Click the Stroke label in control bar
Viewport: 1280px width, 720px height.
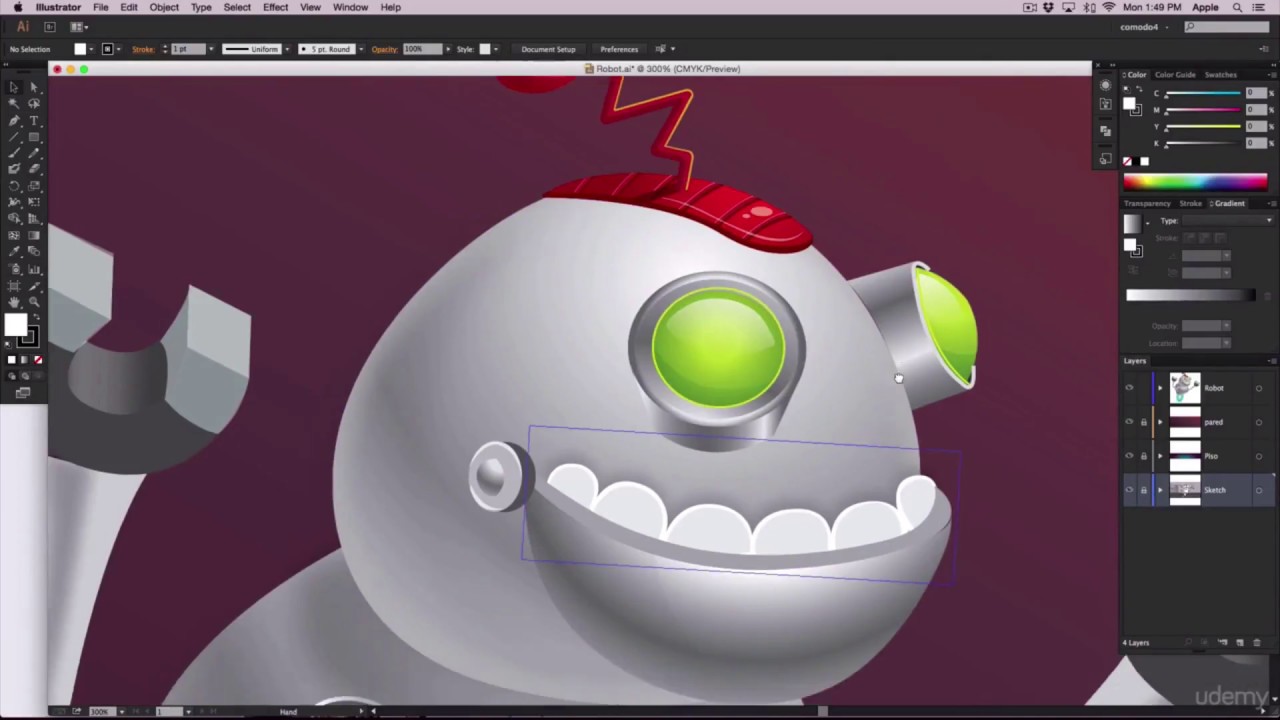tap(143, 49)
